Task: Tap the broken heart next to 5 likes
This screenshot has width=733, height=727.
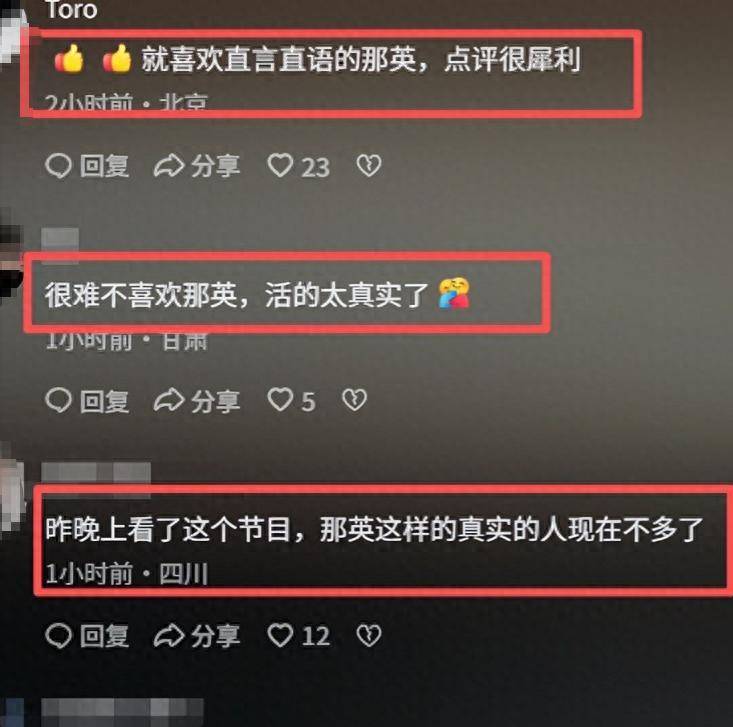Action: [x=354, y=400]
